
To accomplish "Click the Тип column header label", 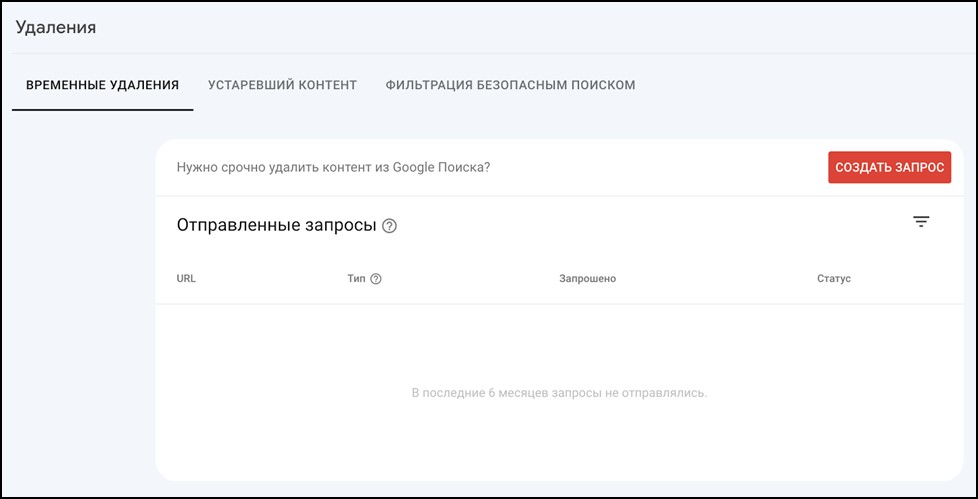I will point(356,279).
